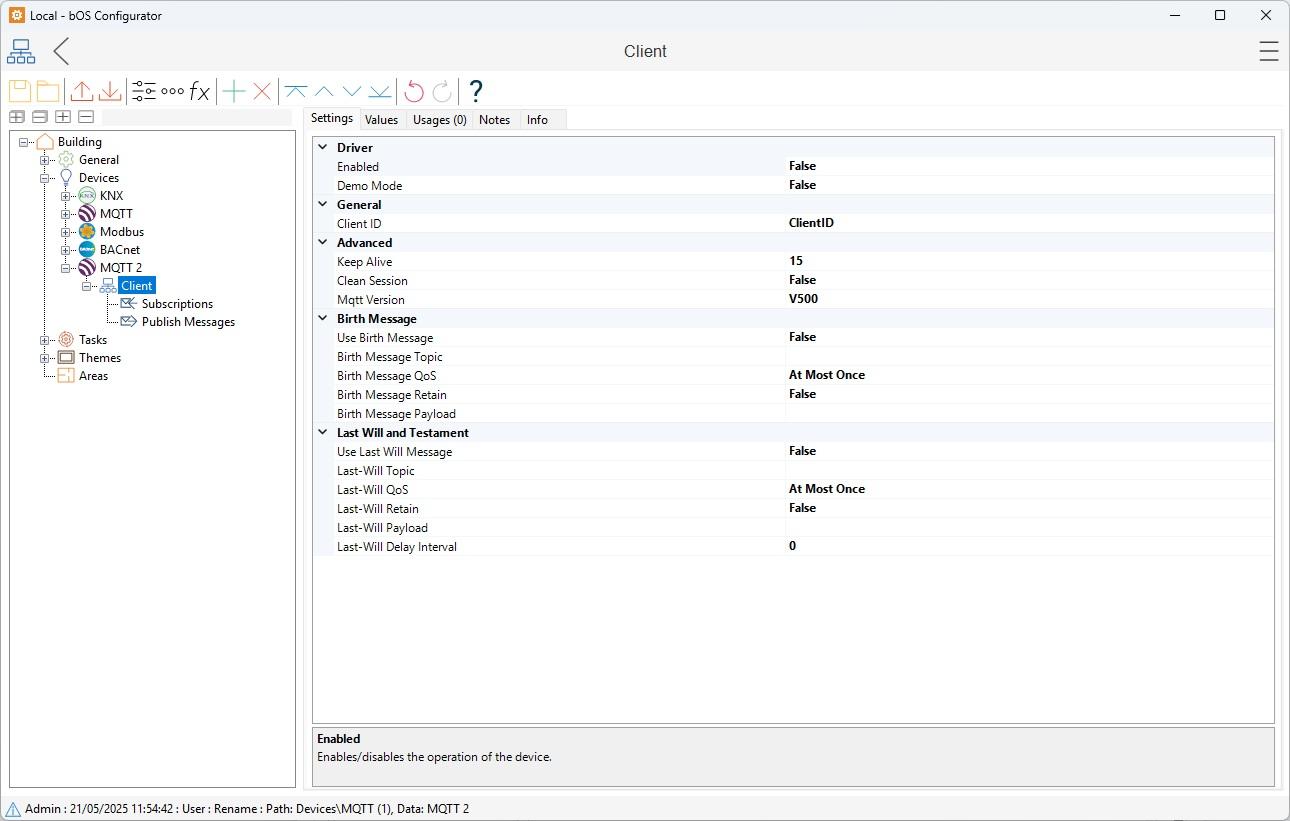This screenshot has width=1290, height=821.
Task: Move the item to the bottom
Action: pos(380,91)
